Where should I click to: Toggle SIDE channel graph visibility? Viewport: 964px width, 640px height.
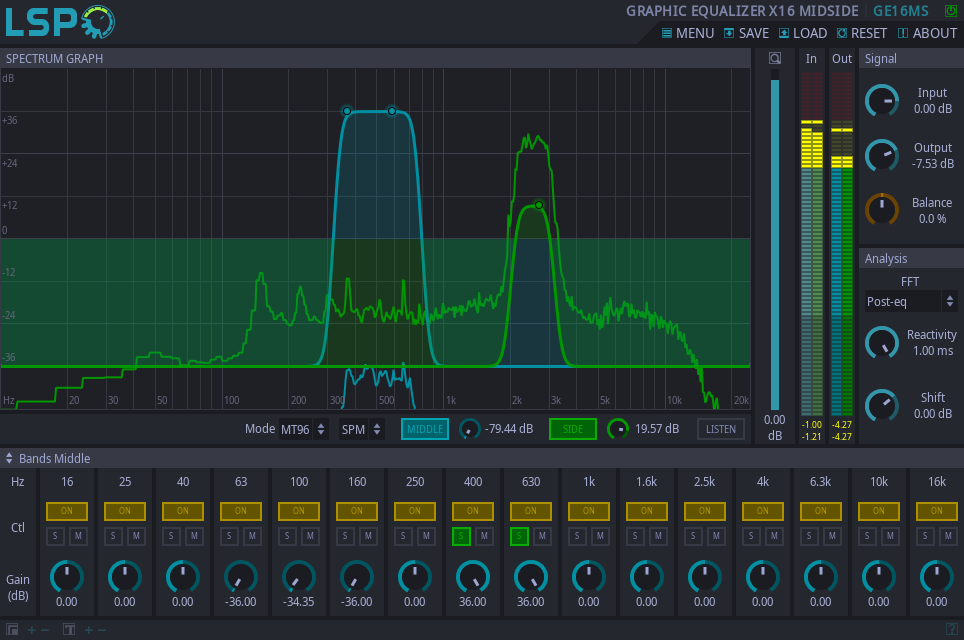click(572, 429)
